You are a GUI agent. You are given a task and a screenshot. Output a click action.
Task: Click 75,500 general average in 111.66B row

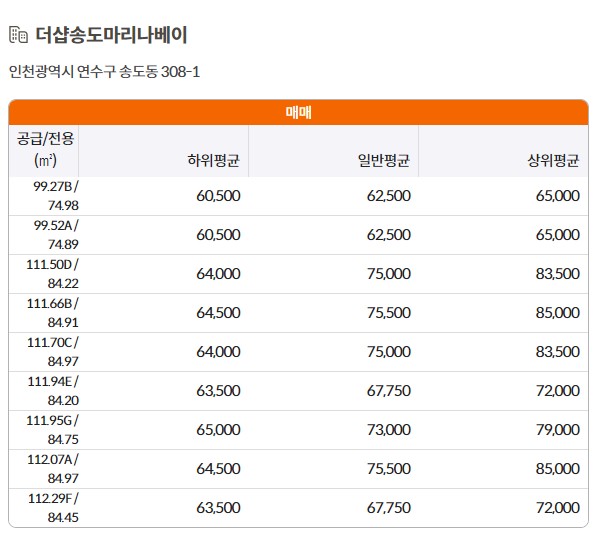coord(389,313)
